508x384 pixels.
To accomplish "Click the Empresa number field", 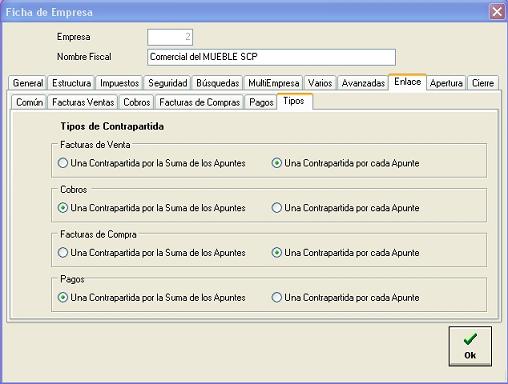I will click(x=170, y=37).
